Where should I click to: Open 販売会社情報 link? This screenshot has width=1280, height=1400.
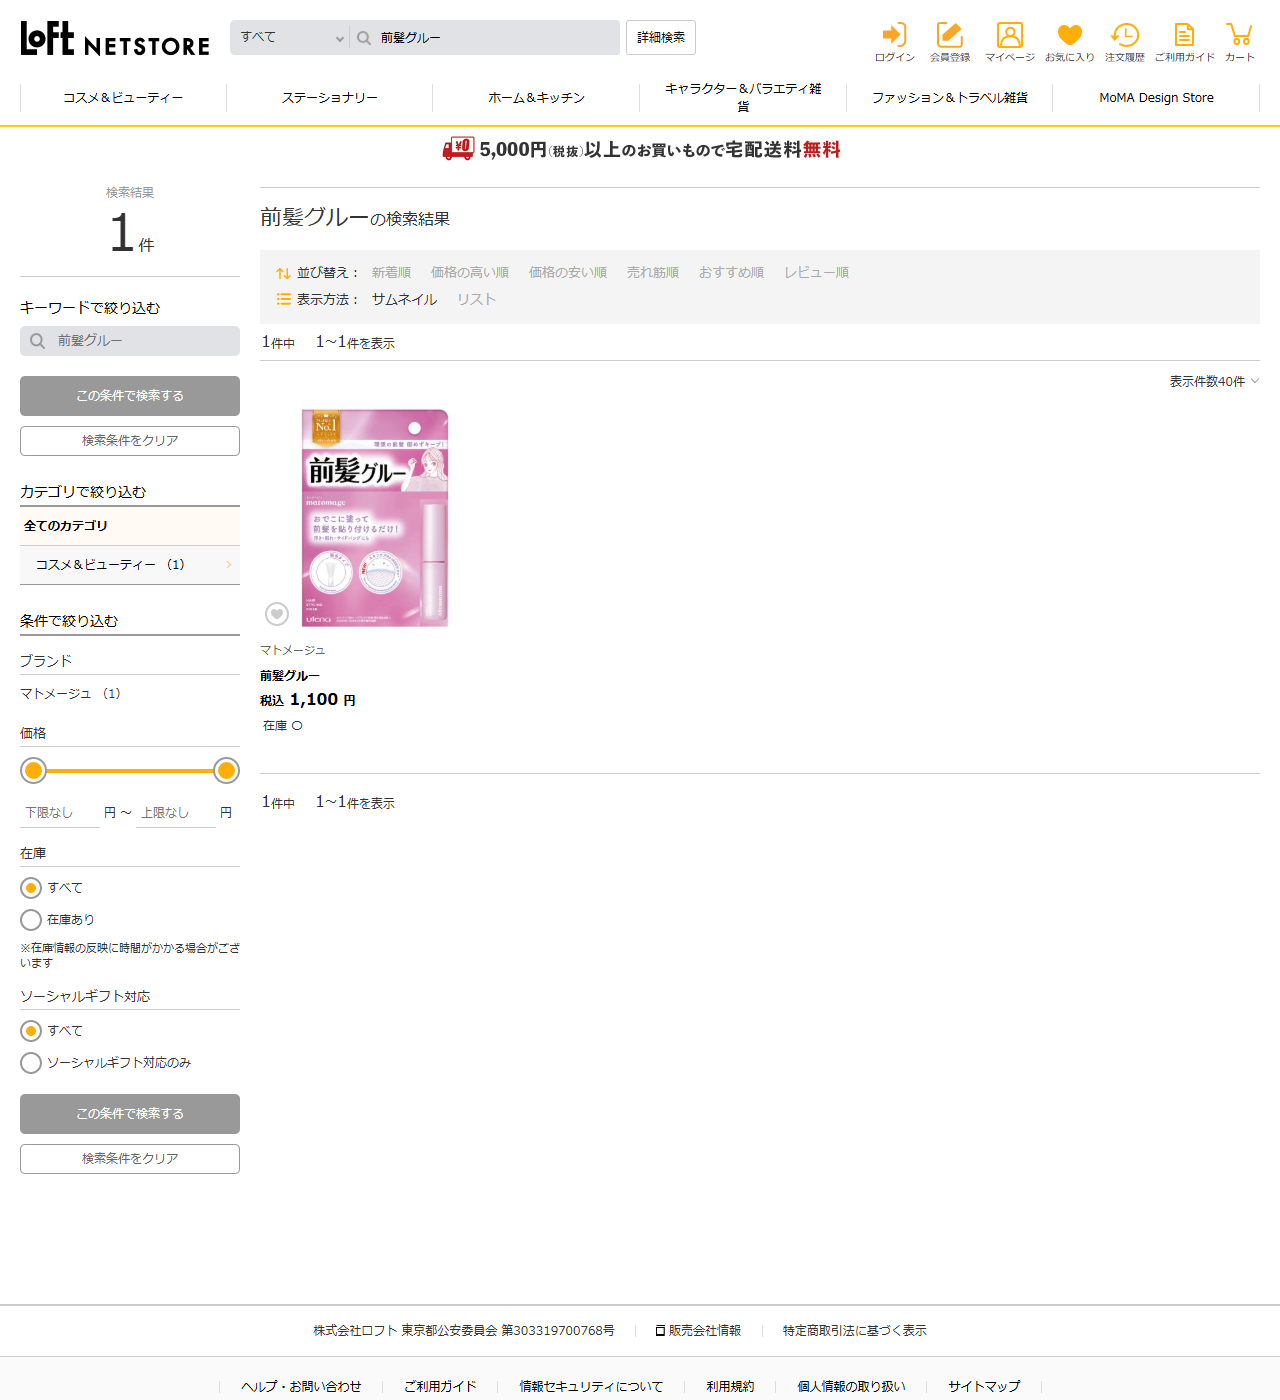click(x=698, y=1331)
